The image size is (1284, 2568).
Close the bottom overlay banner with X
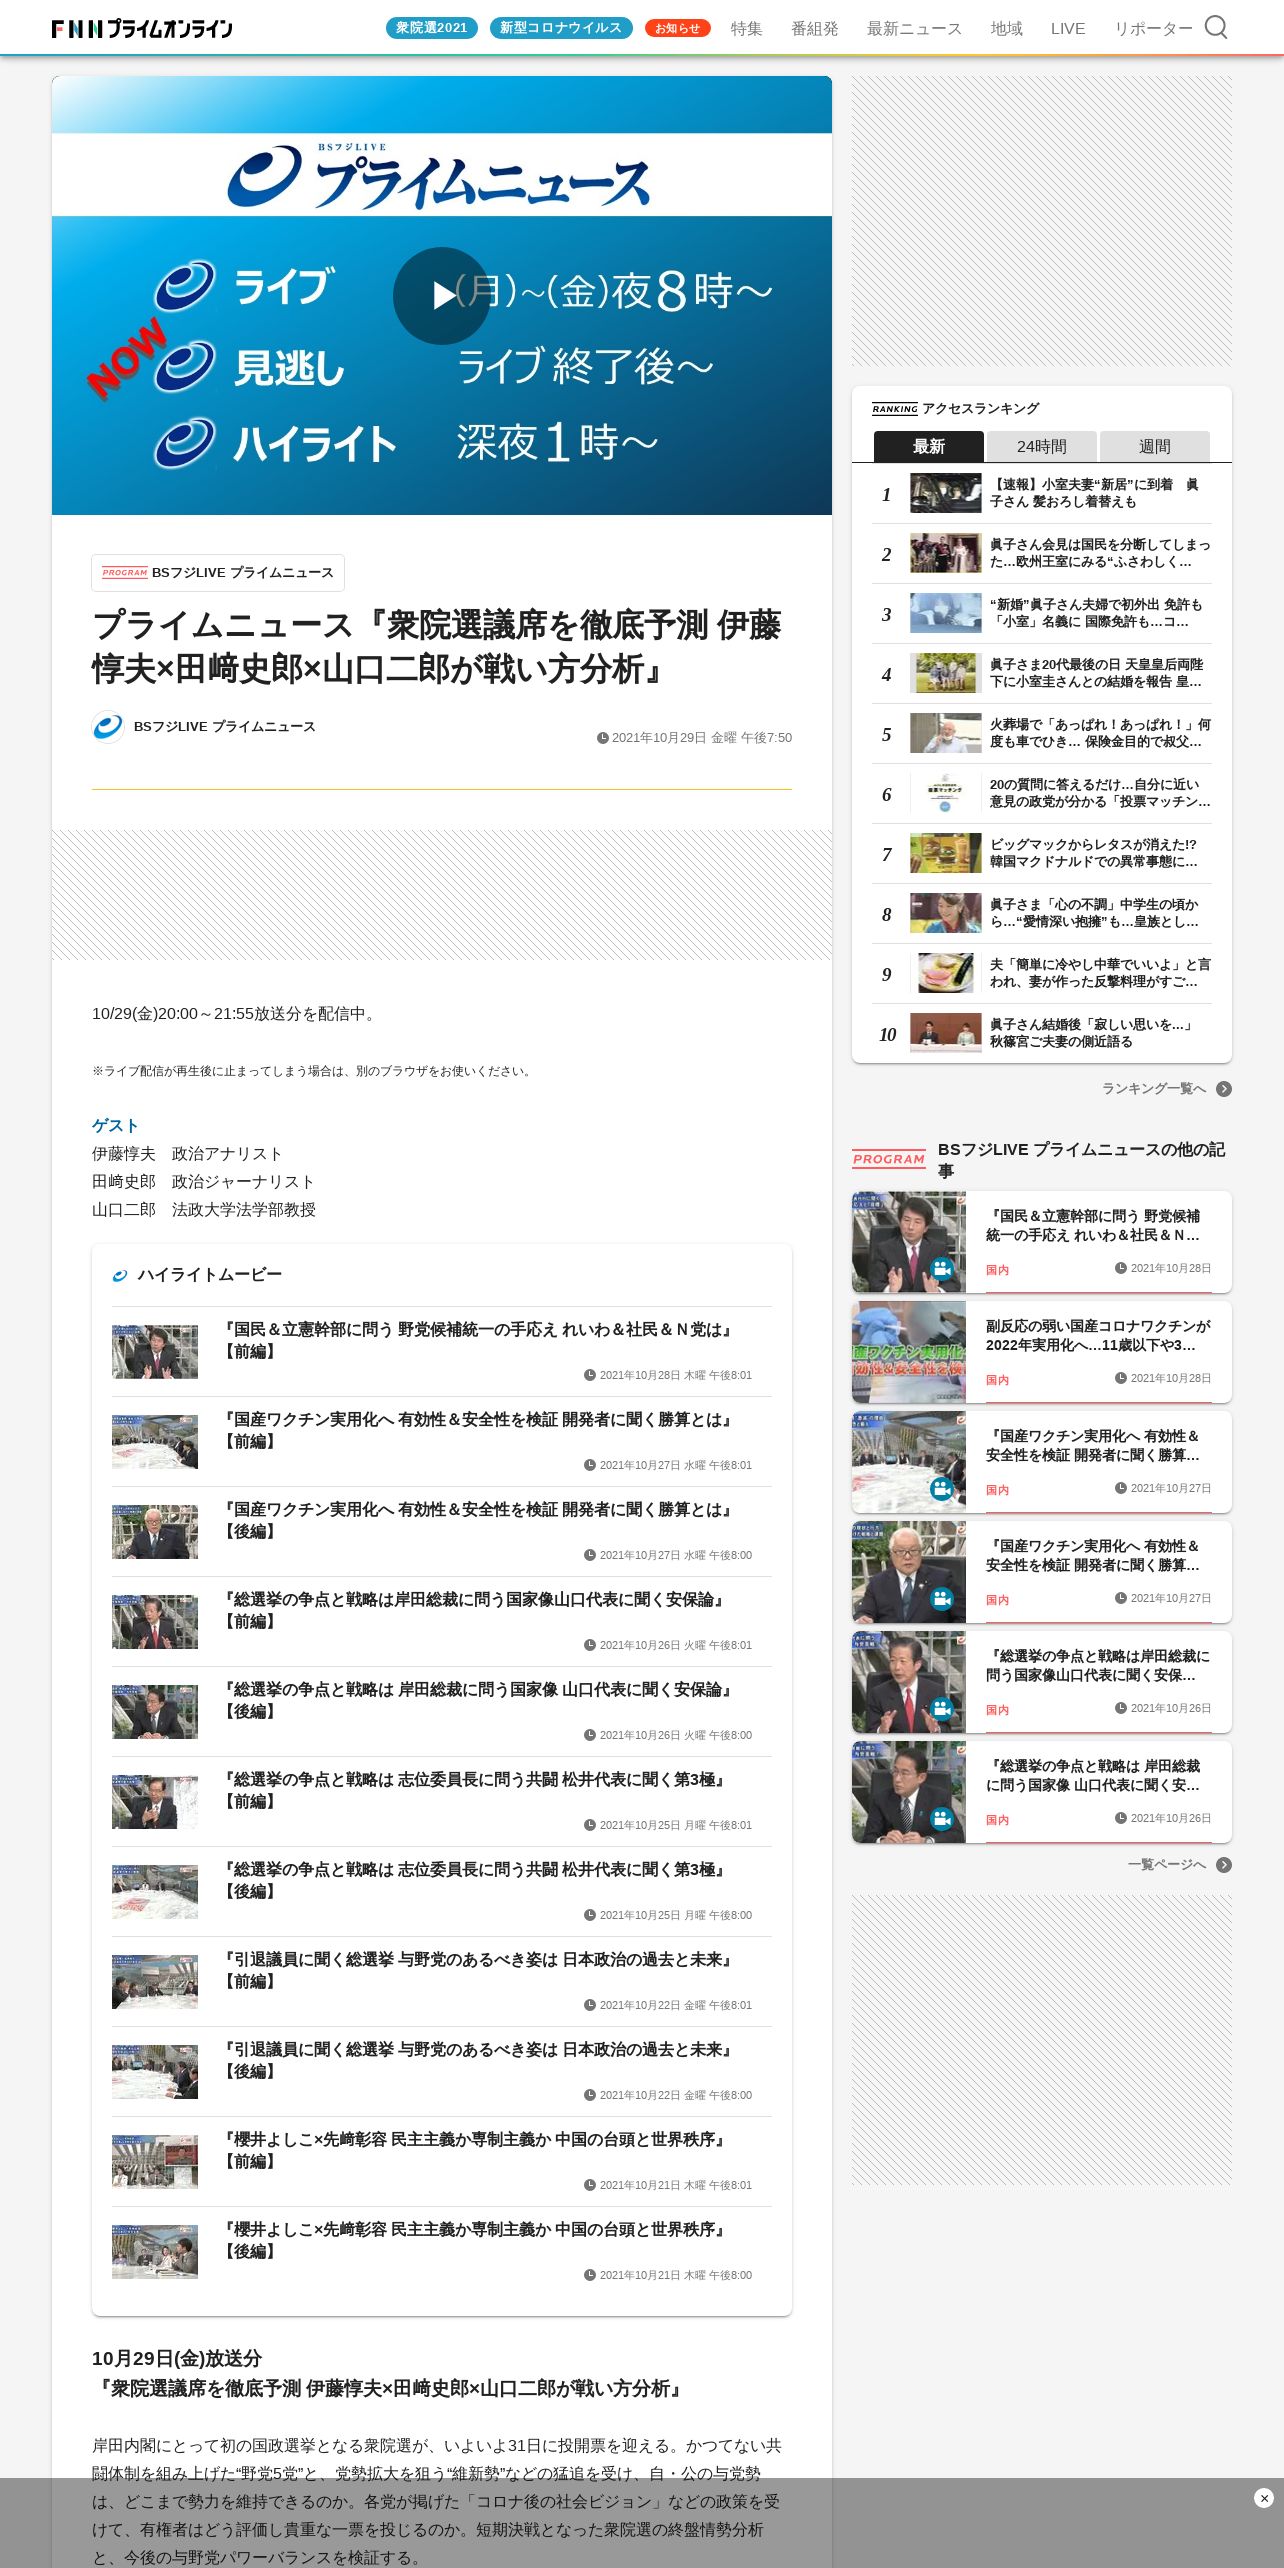pyautogui.click(x=1263, y=2498)
